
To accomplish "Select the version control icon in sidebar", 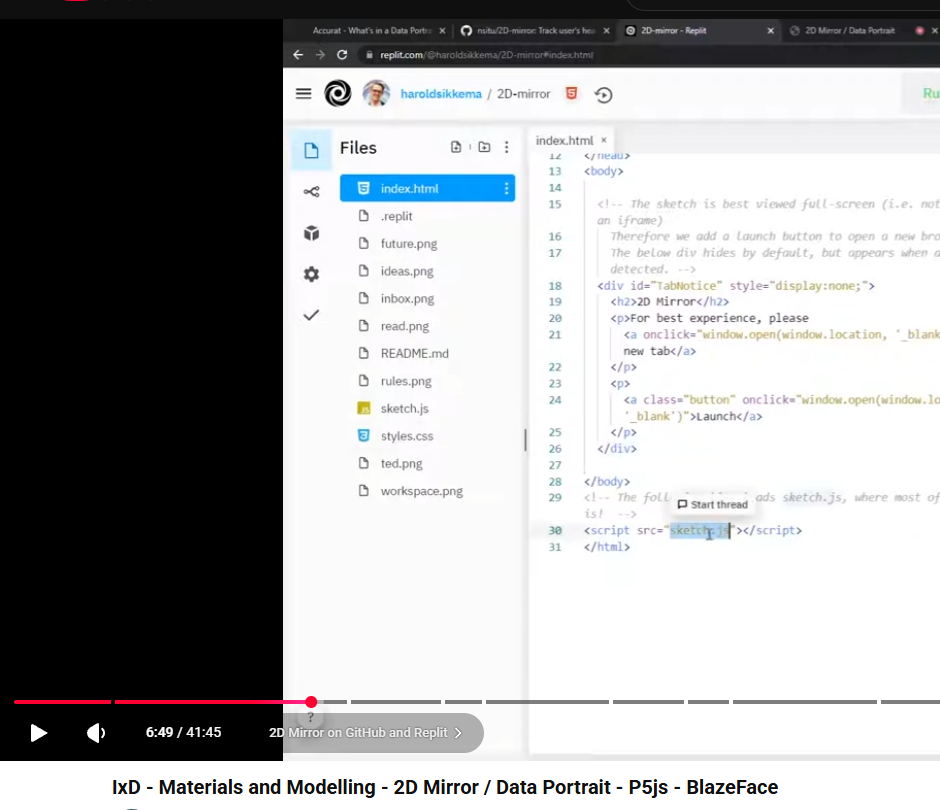I will 311,189.
